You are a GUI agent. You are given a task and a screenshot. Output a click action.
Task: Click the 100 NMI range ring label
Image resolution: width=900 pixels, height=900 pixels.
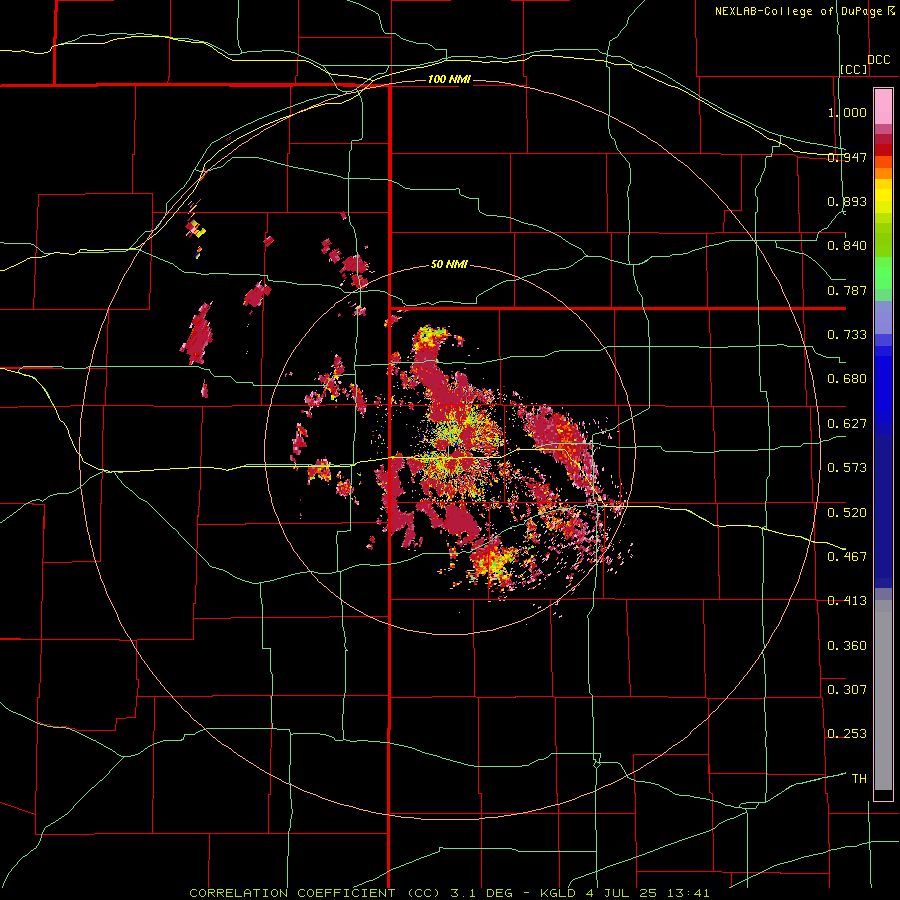click(449, 79)
